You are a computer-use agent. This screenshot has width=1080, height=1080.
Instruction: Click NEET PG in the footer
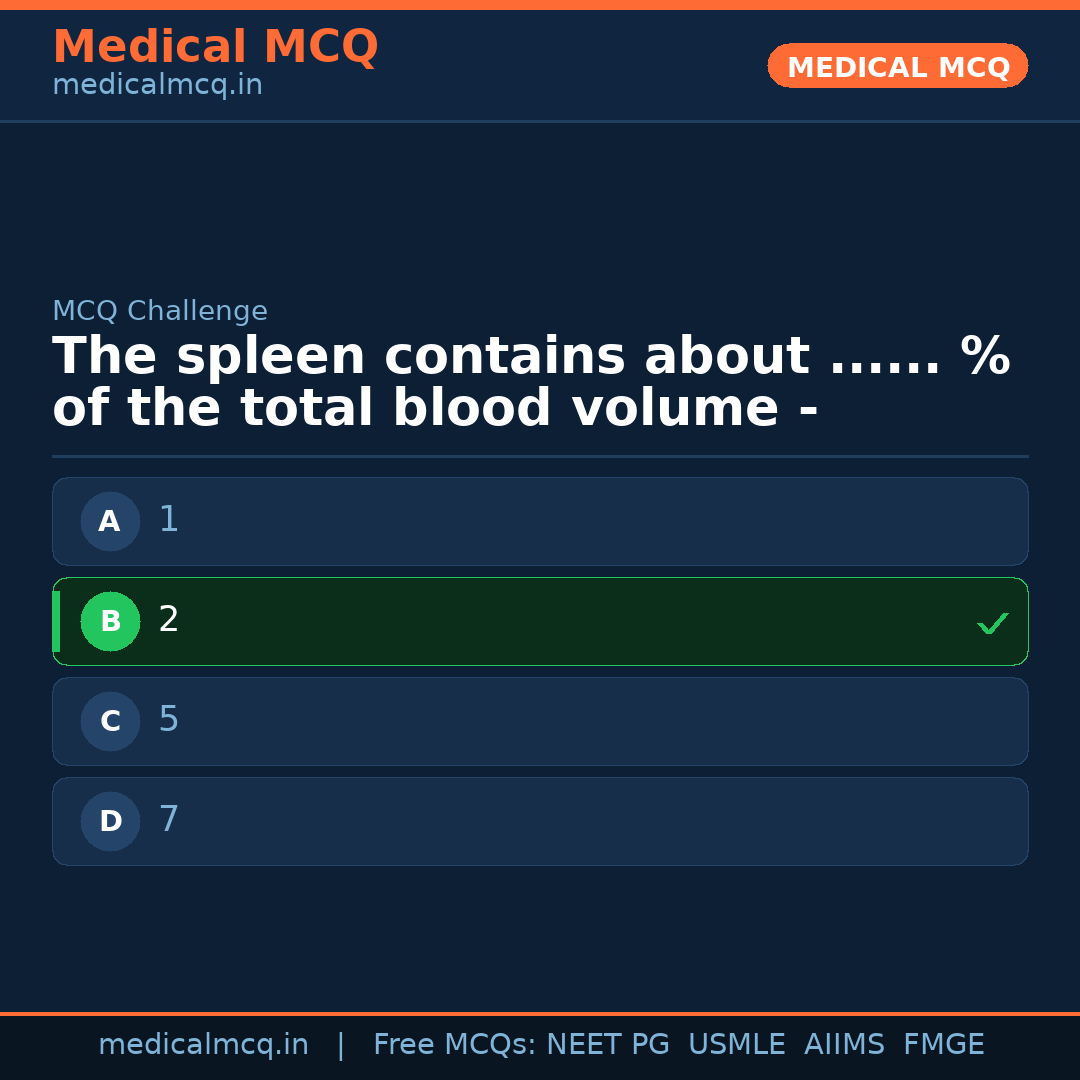point(608,1045)
